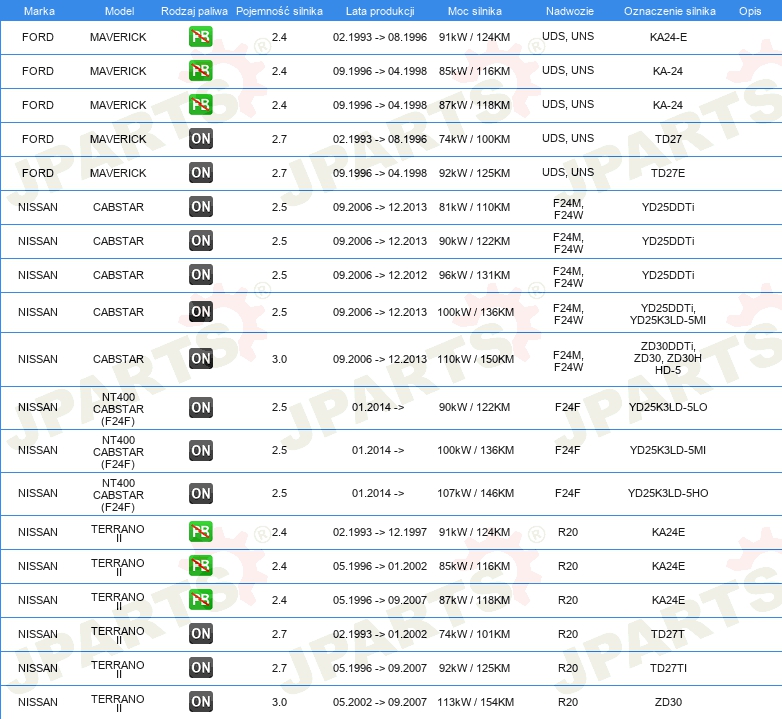
Task: Click the 96kW / 131KM power cell
Action: click(474, 275)
